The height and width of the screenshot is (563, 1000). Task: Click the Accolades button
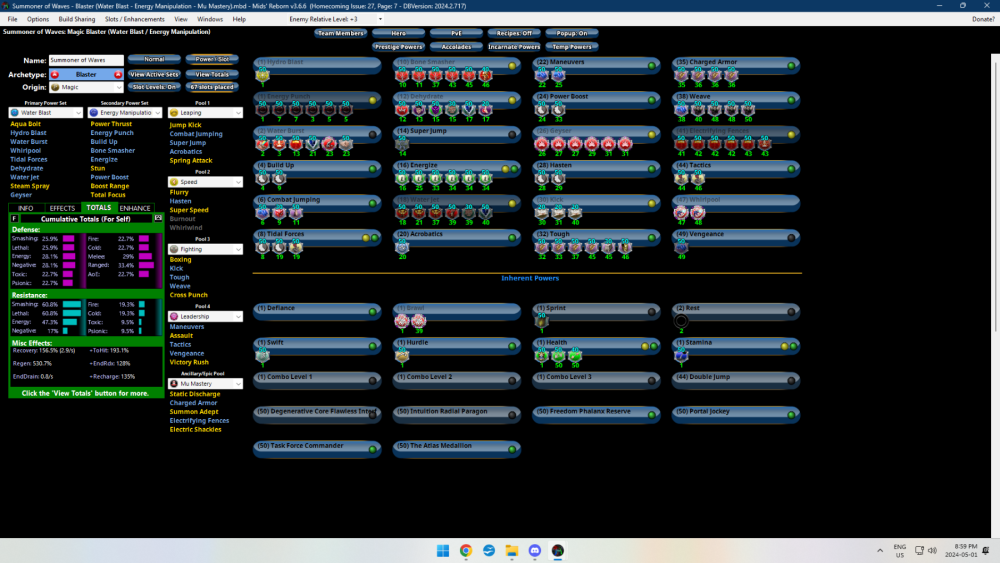pos(456,47)
